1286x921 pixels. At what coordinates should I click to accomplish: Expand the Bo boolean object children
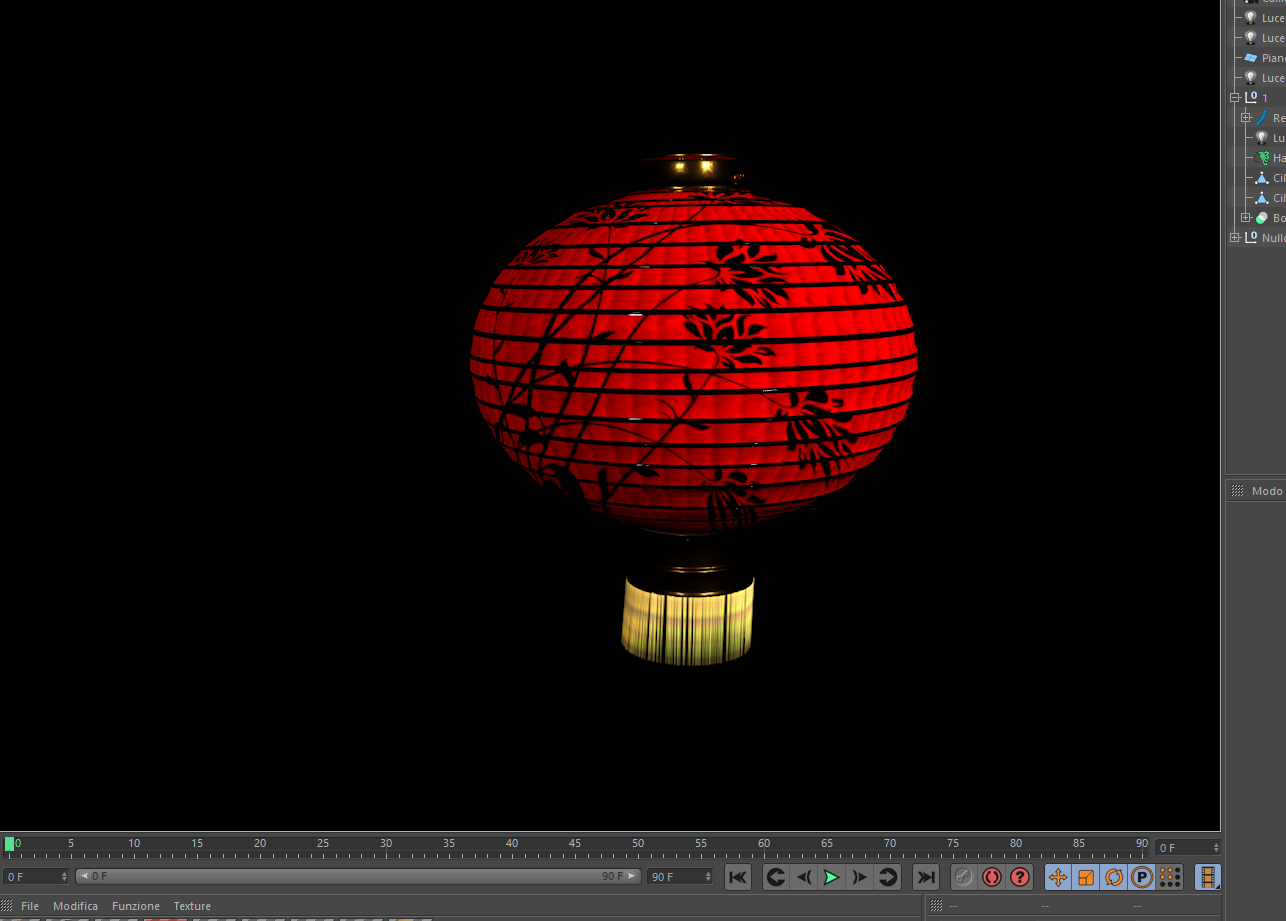(1246, 218)
